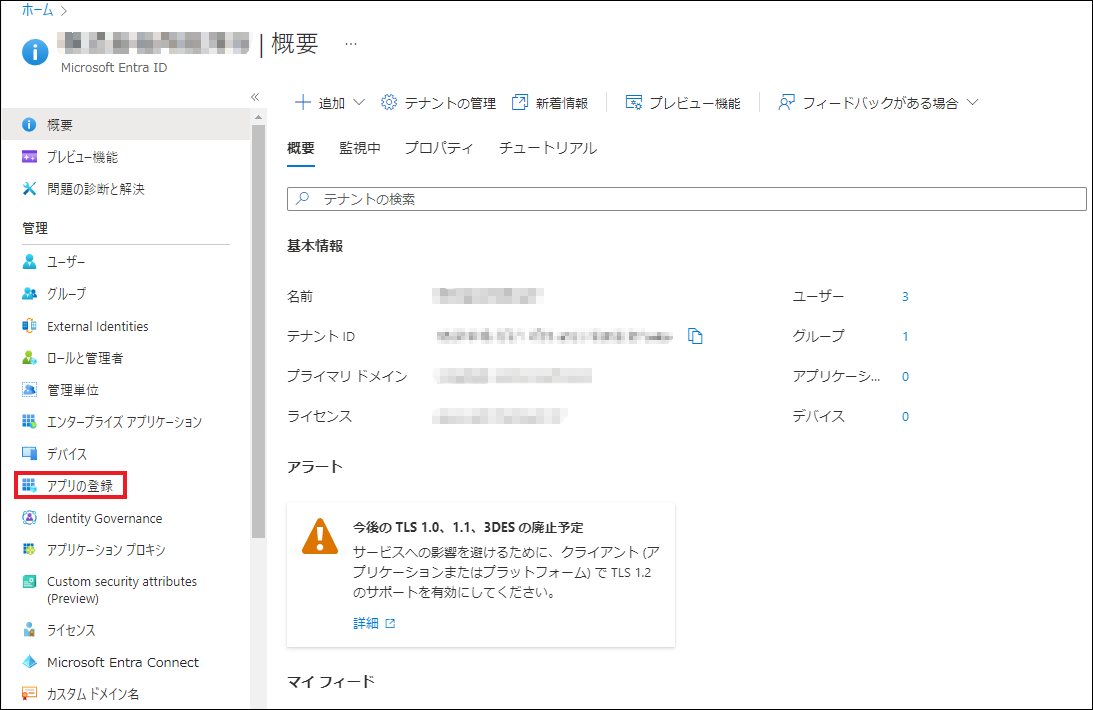This screenshot has height=710, width=1093.
Task: Click the ホーム breadcrumb link
Action: [x=37, y=10]
